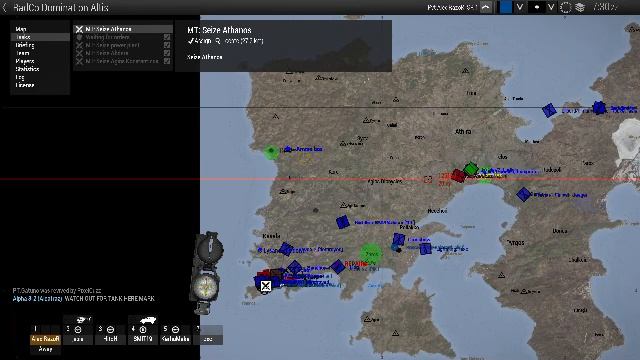The width and height of the screenshot is (640, 360).
Task: Click the dashed circle icon in top bar
Action: tap(565, 7)
